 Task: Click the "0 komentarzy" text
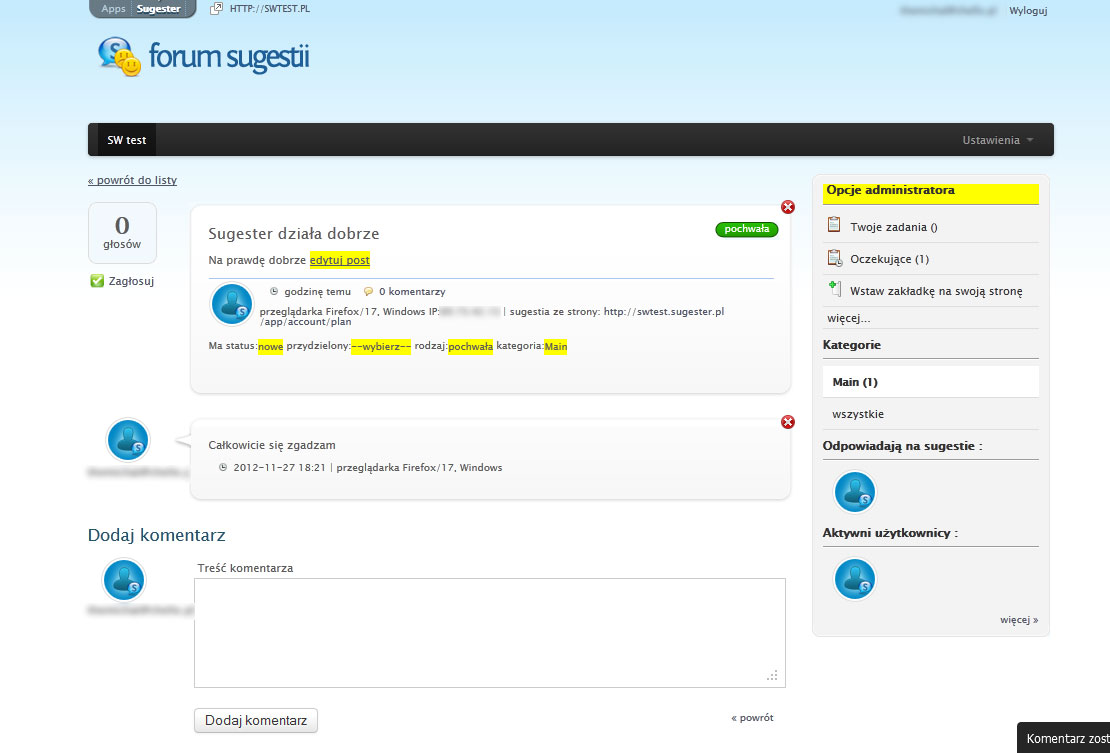click(x=412, y=292)
